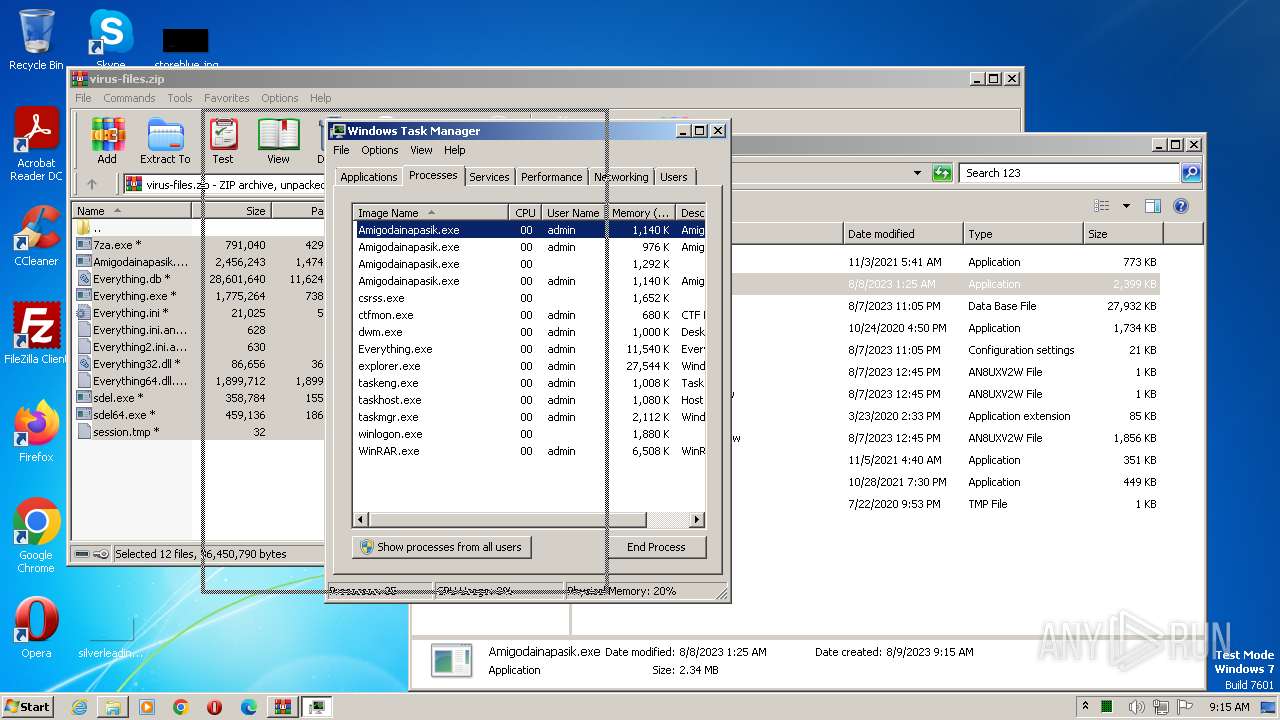This screenshot has width=1280, height=720.
Task: Show hidden system tray icons arrow
Action: coord(1085,707)
